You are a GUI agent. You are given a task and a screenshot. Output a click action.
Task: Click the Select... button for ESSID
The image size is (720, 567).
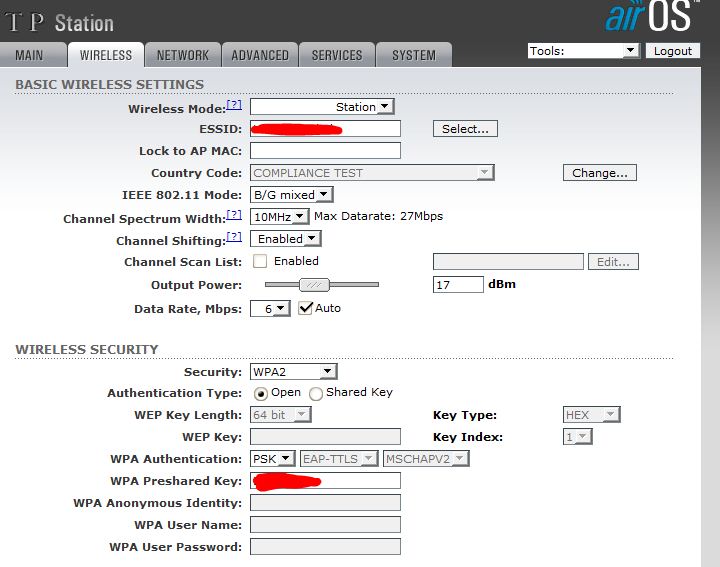465,129
